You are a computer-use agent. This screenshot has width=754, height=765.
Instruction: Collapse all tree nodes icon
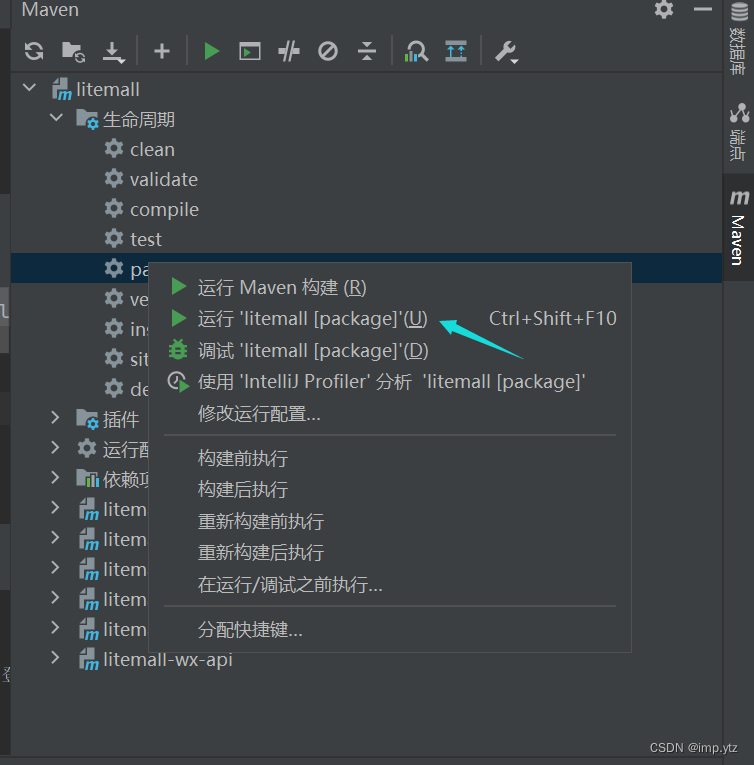(x=367, y=51)
